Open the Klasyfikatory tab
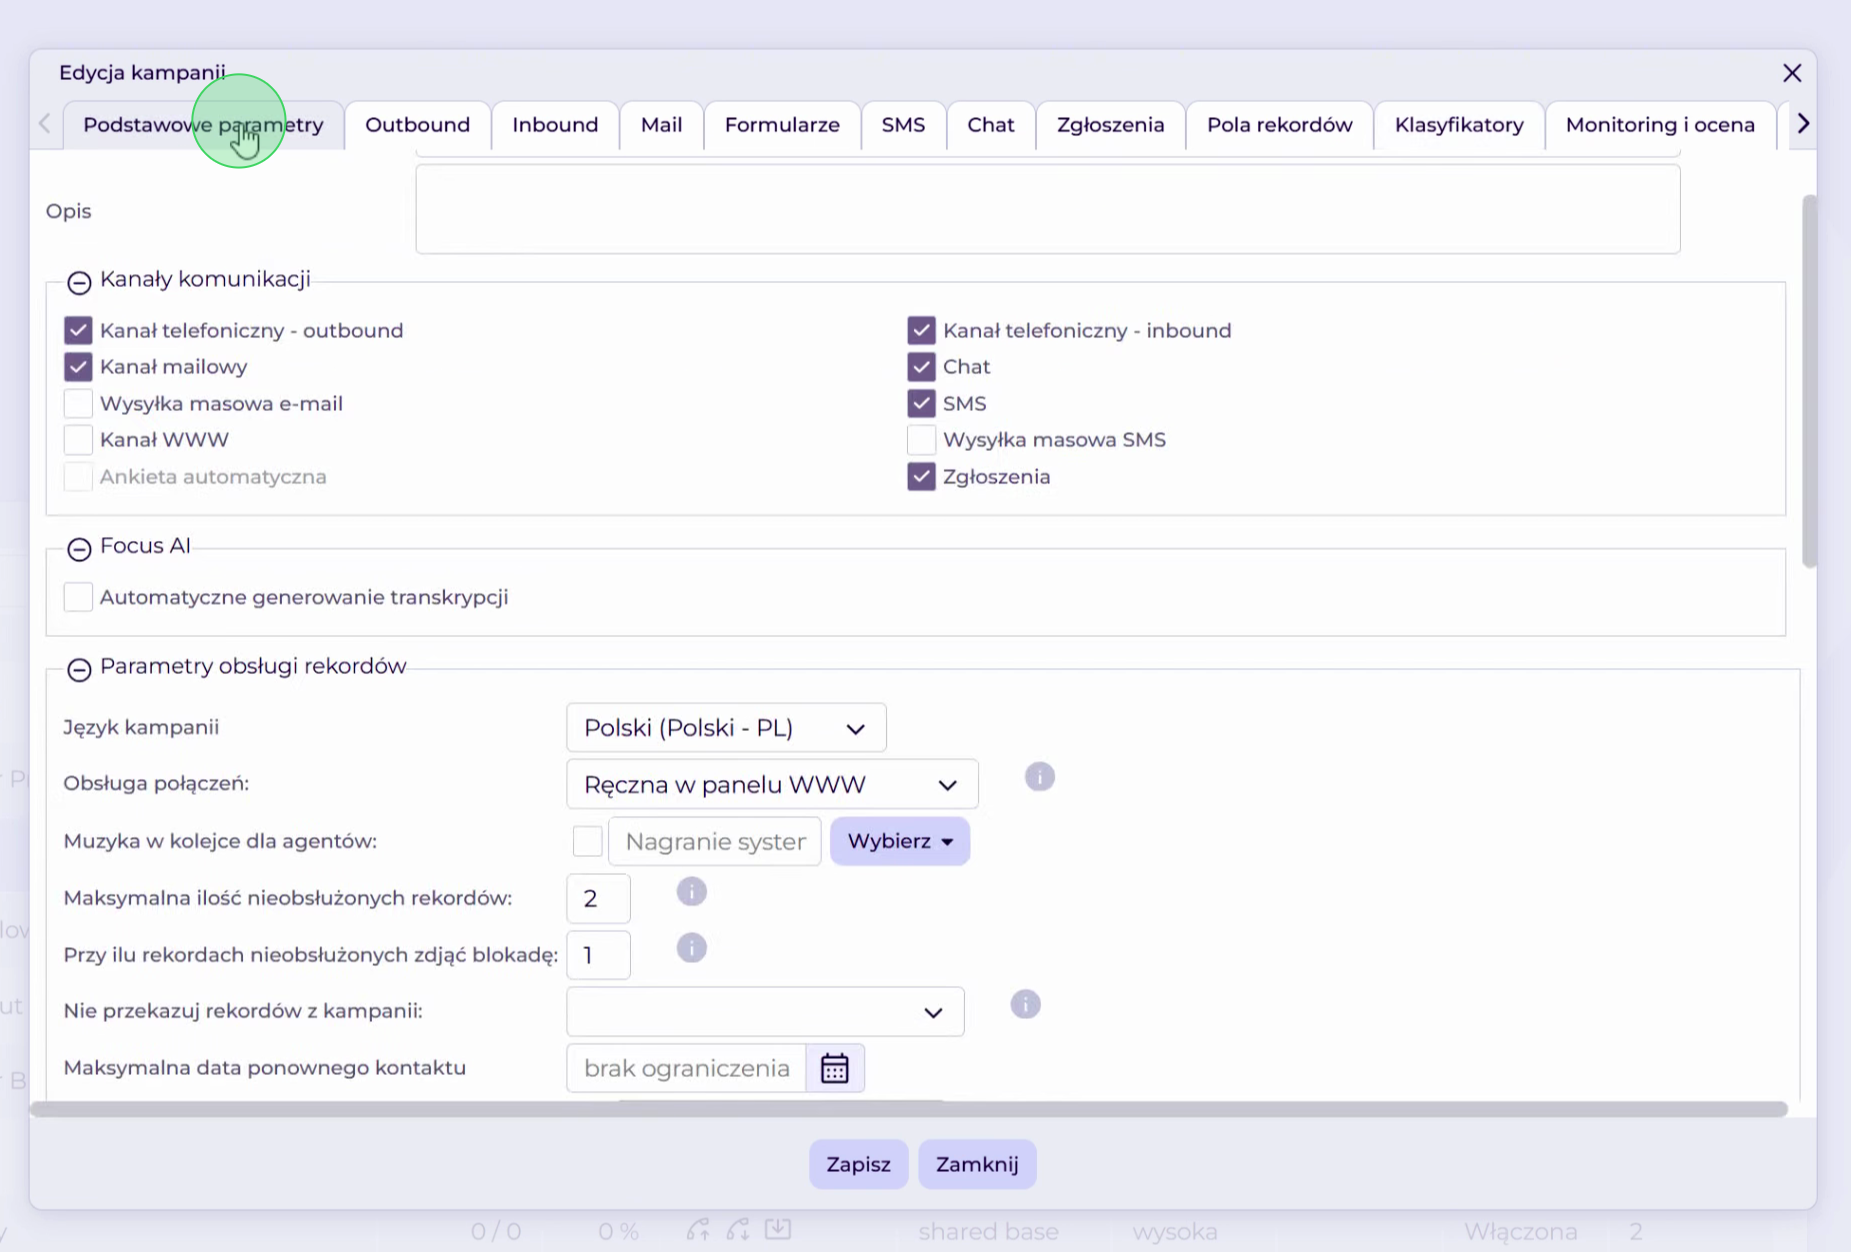 point(1459,125)
